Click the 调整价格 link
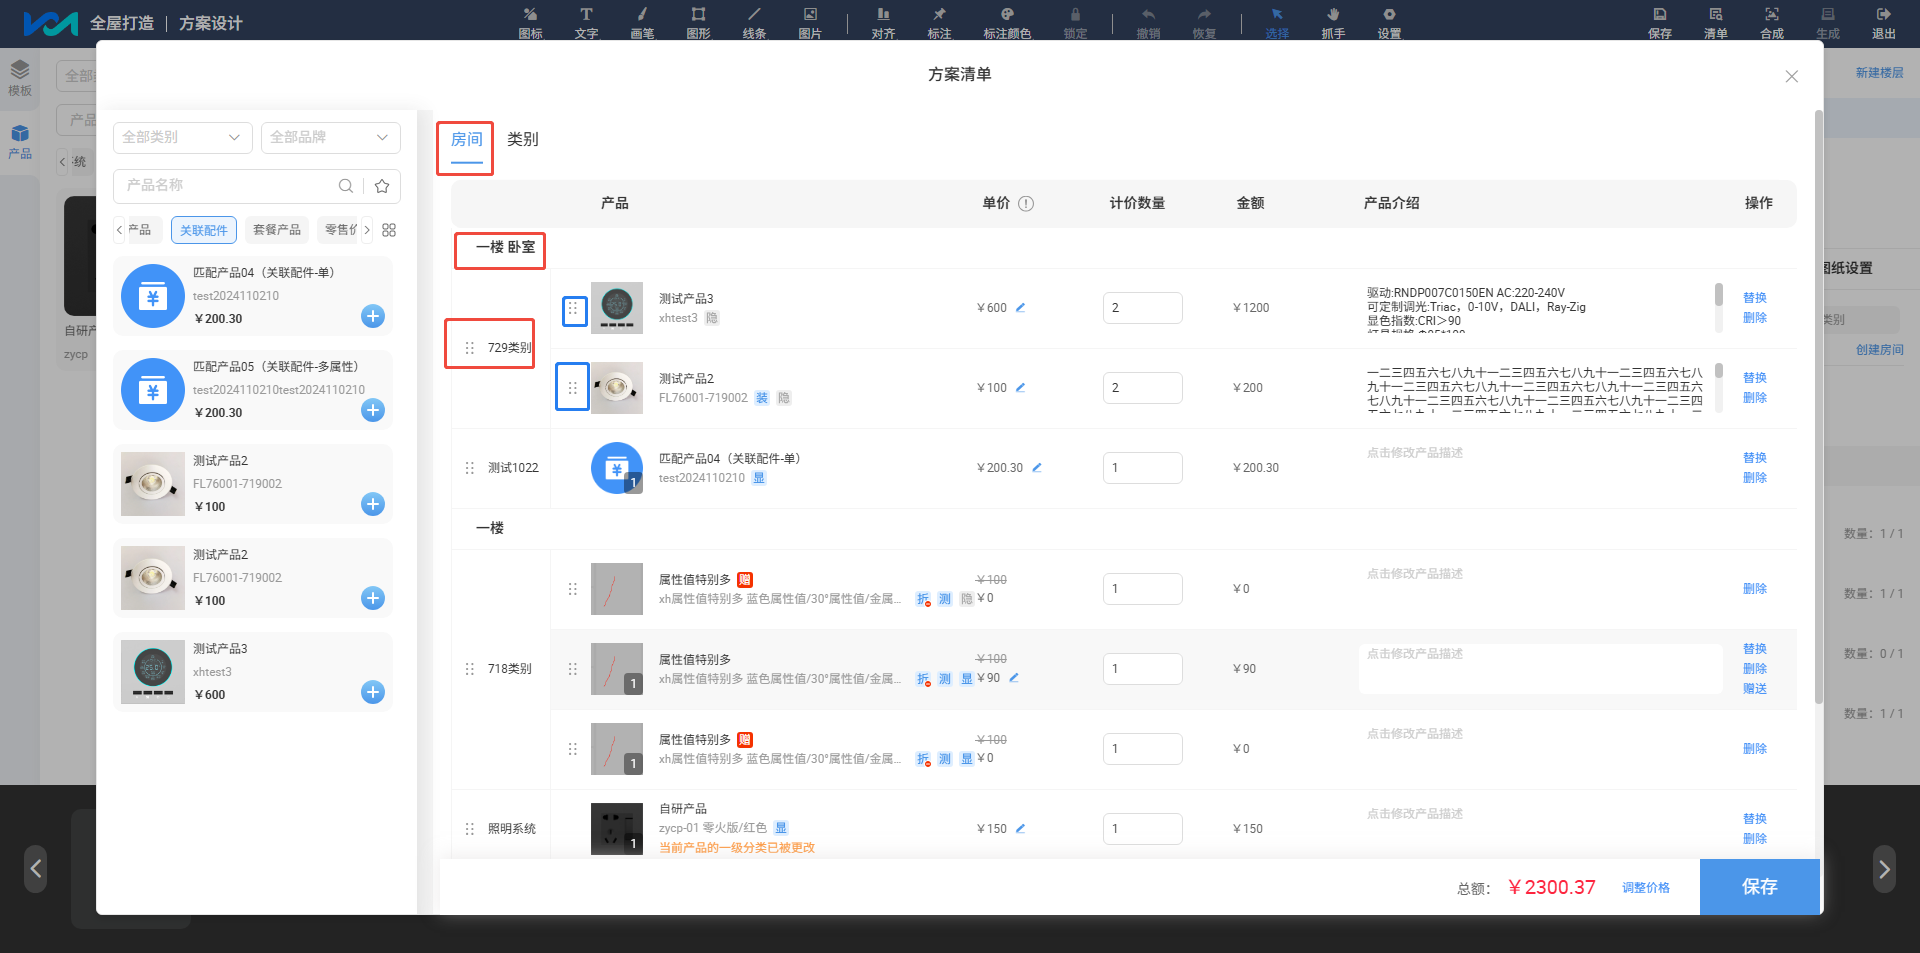This screenshot has height=953, width=1920. point(1646,888)
